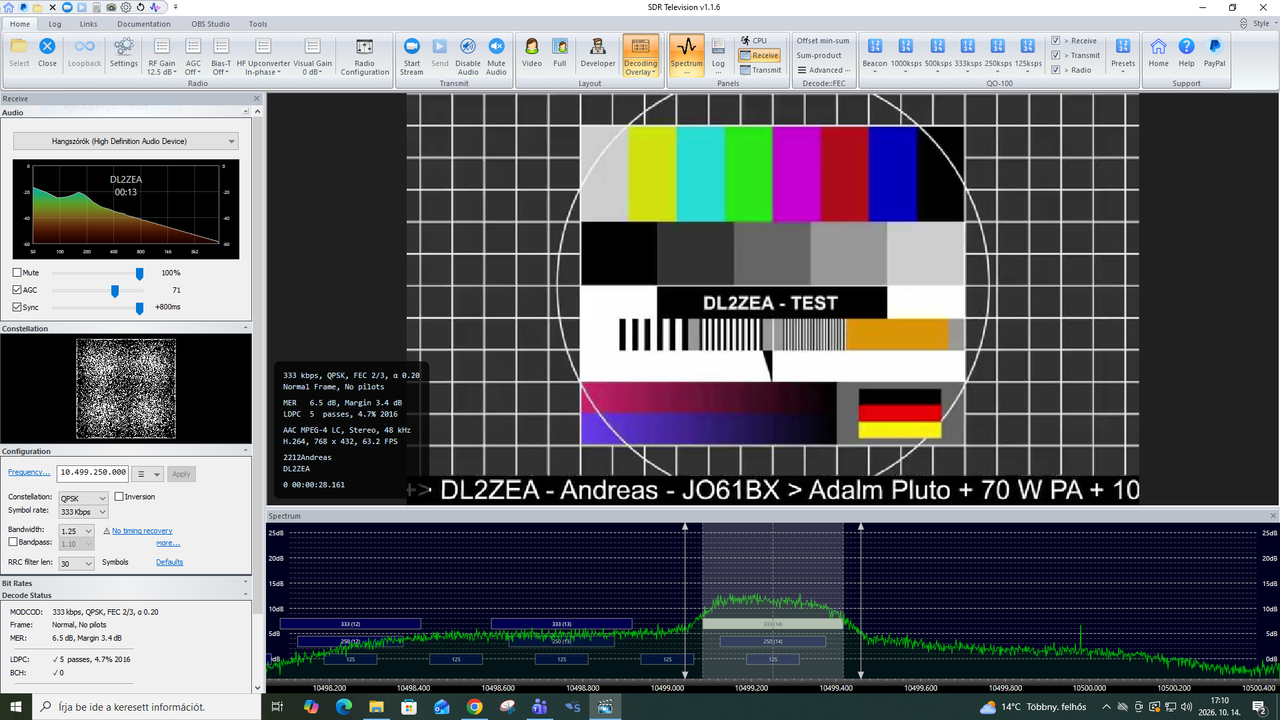
Task: Open the Settings gear in the ribbon
Action: click(x=124, y=53)
